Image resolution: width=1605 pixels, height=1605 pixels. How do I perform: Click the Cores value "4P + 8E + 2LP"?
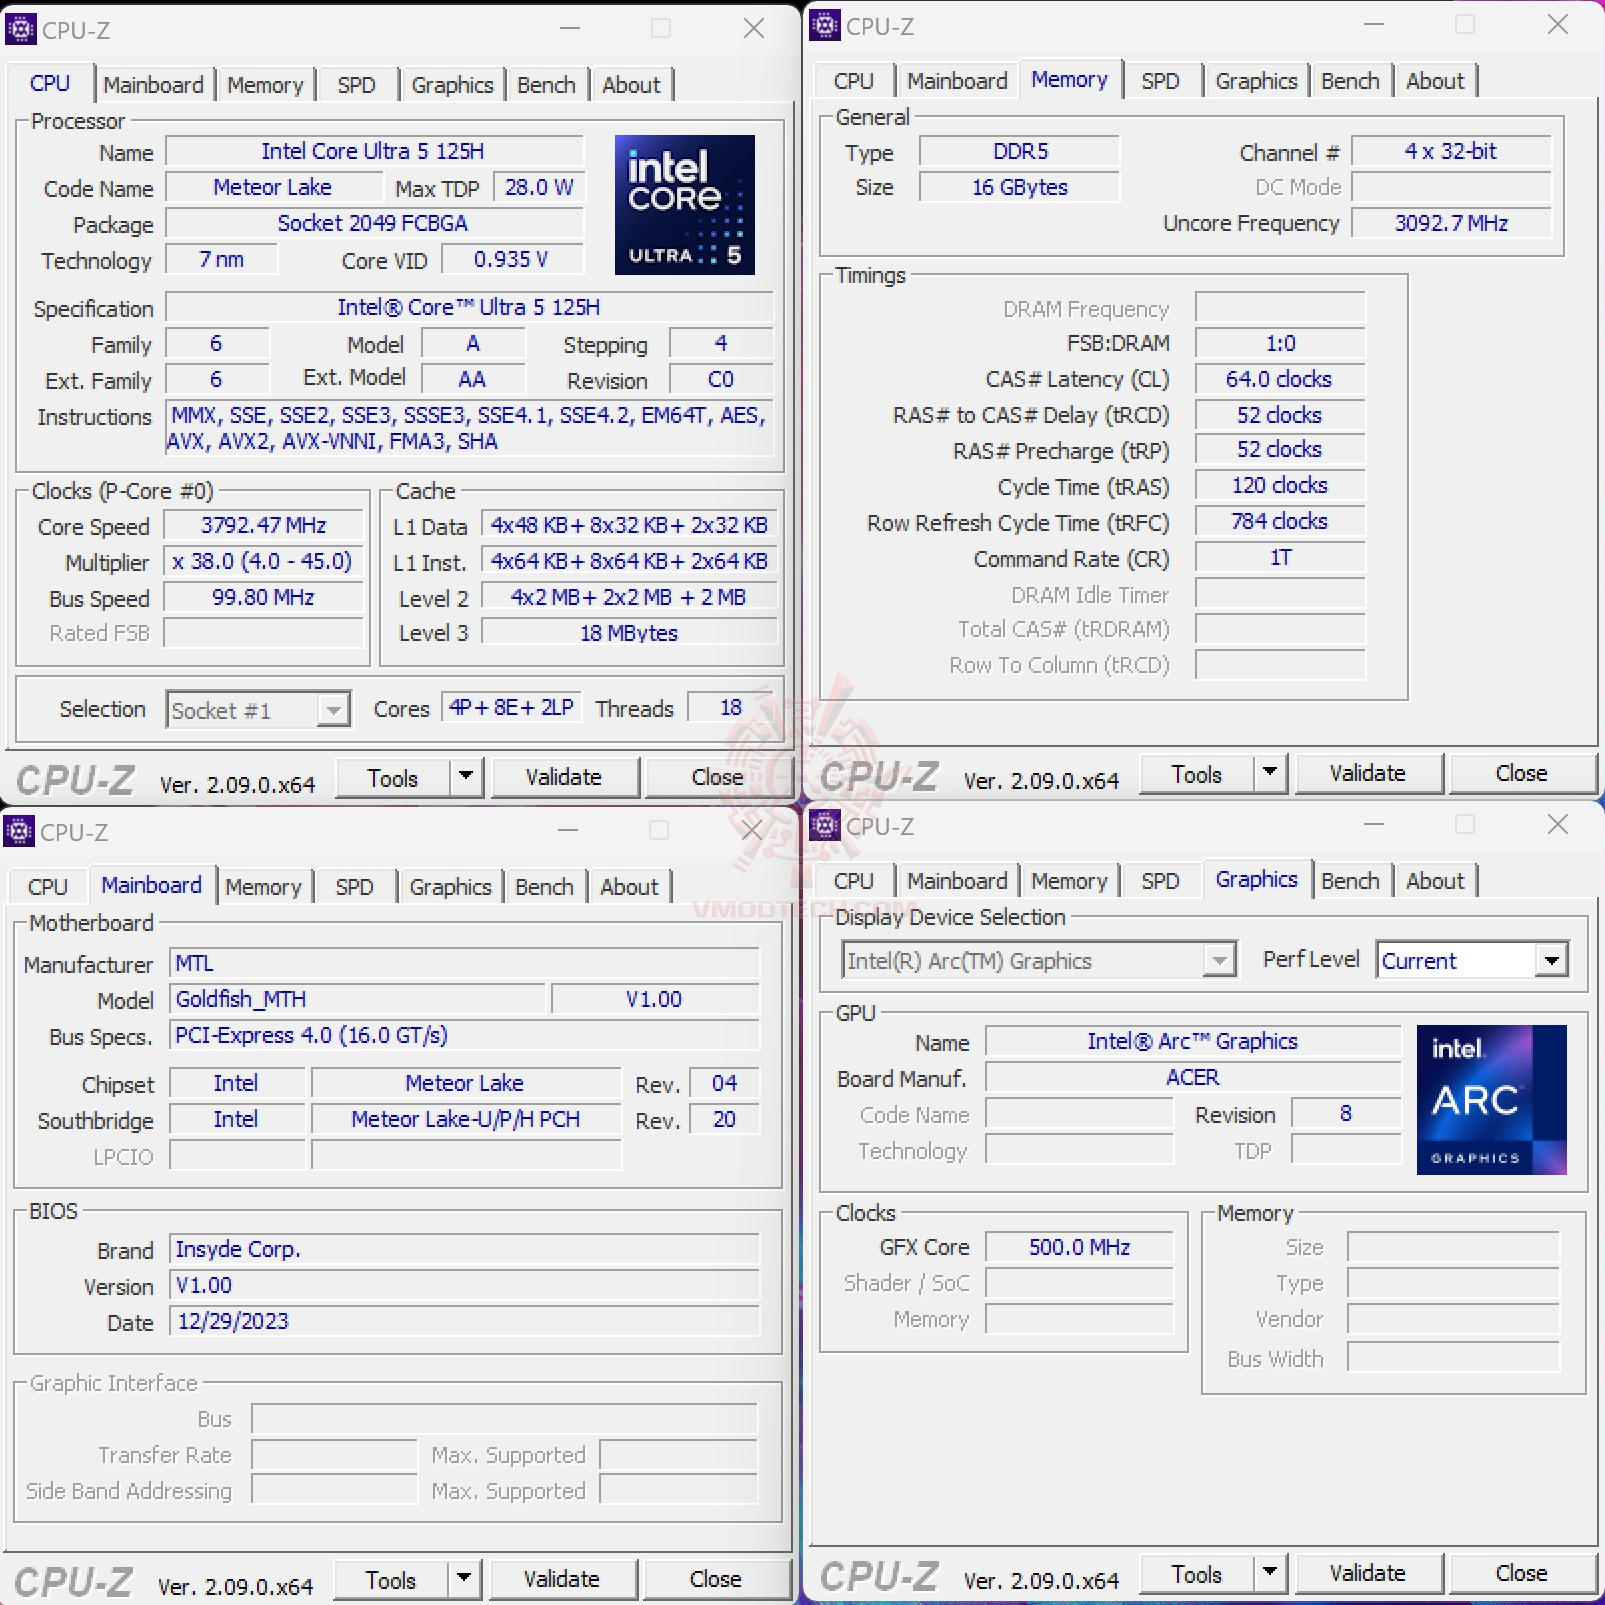pos(511,708)
